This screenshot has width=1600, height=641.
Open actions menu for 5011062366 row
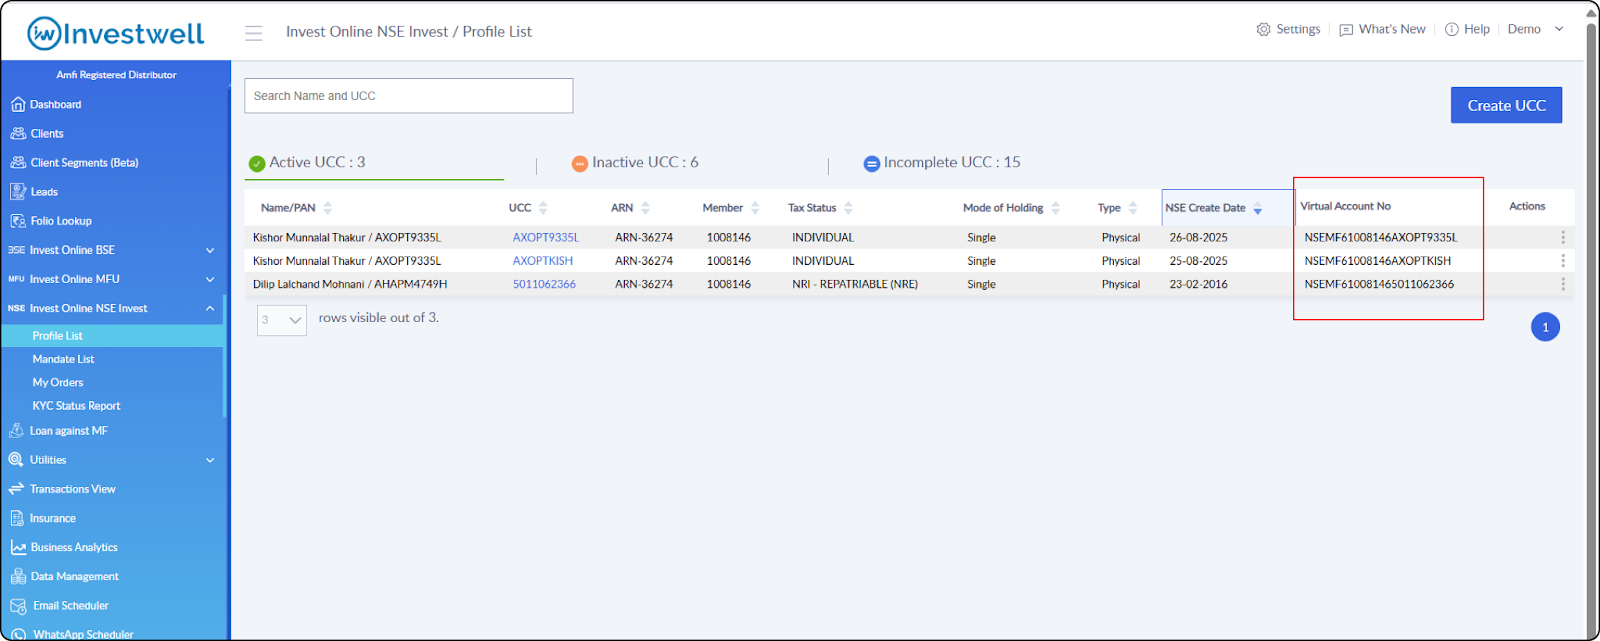1563,284
